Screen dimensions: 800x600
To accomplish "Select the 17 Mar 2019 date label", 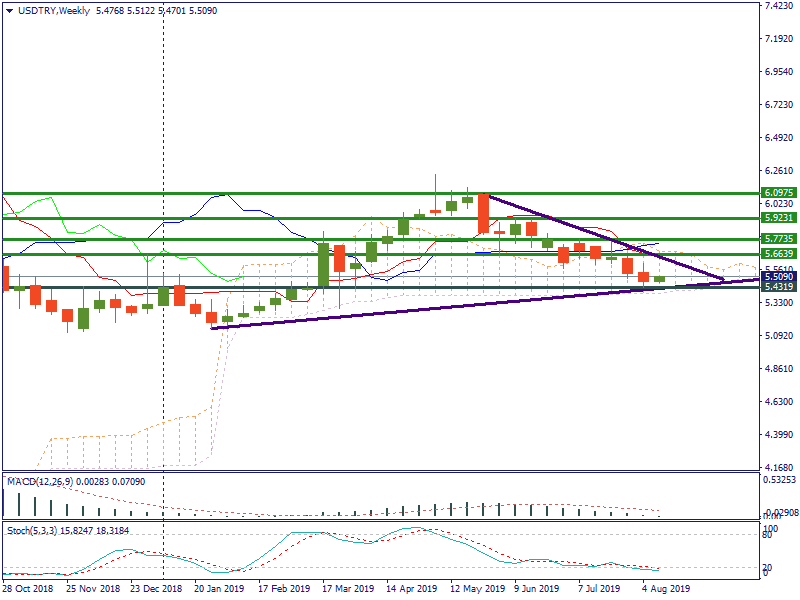I will [x=348, y=589].
